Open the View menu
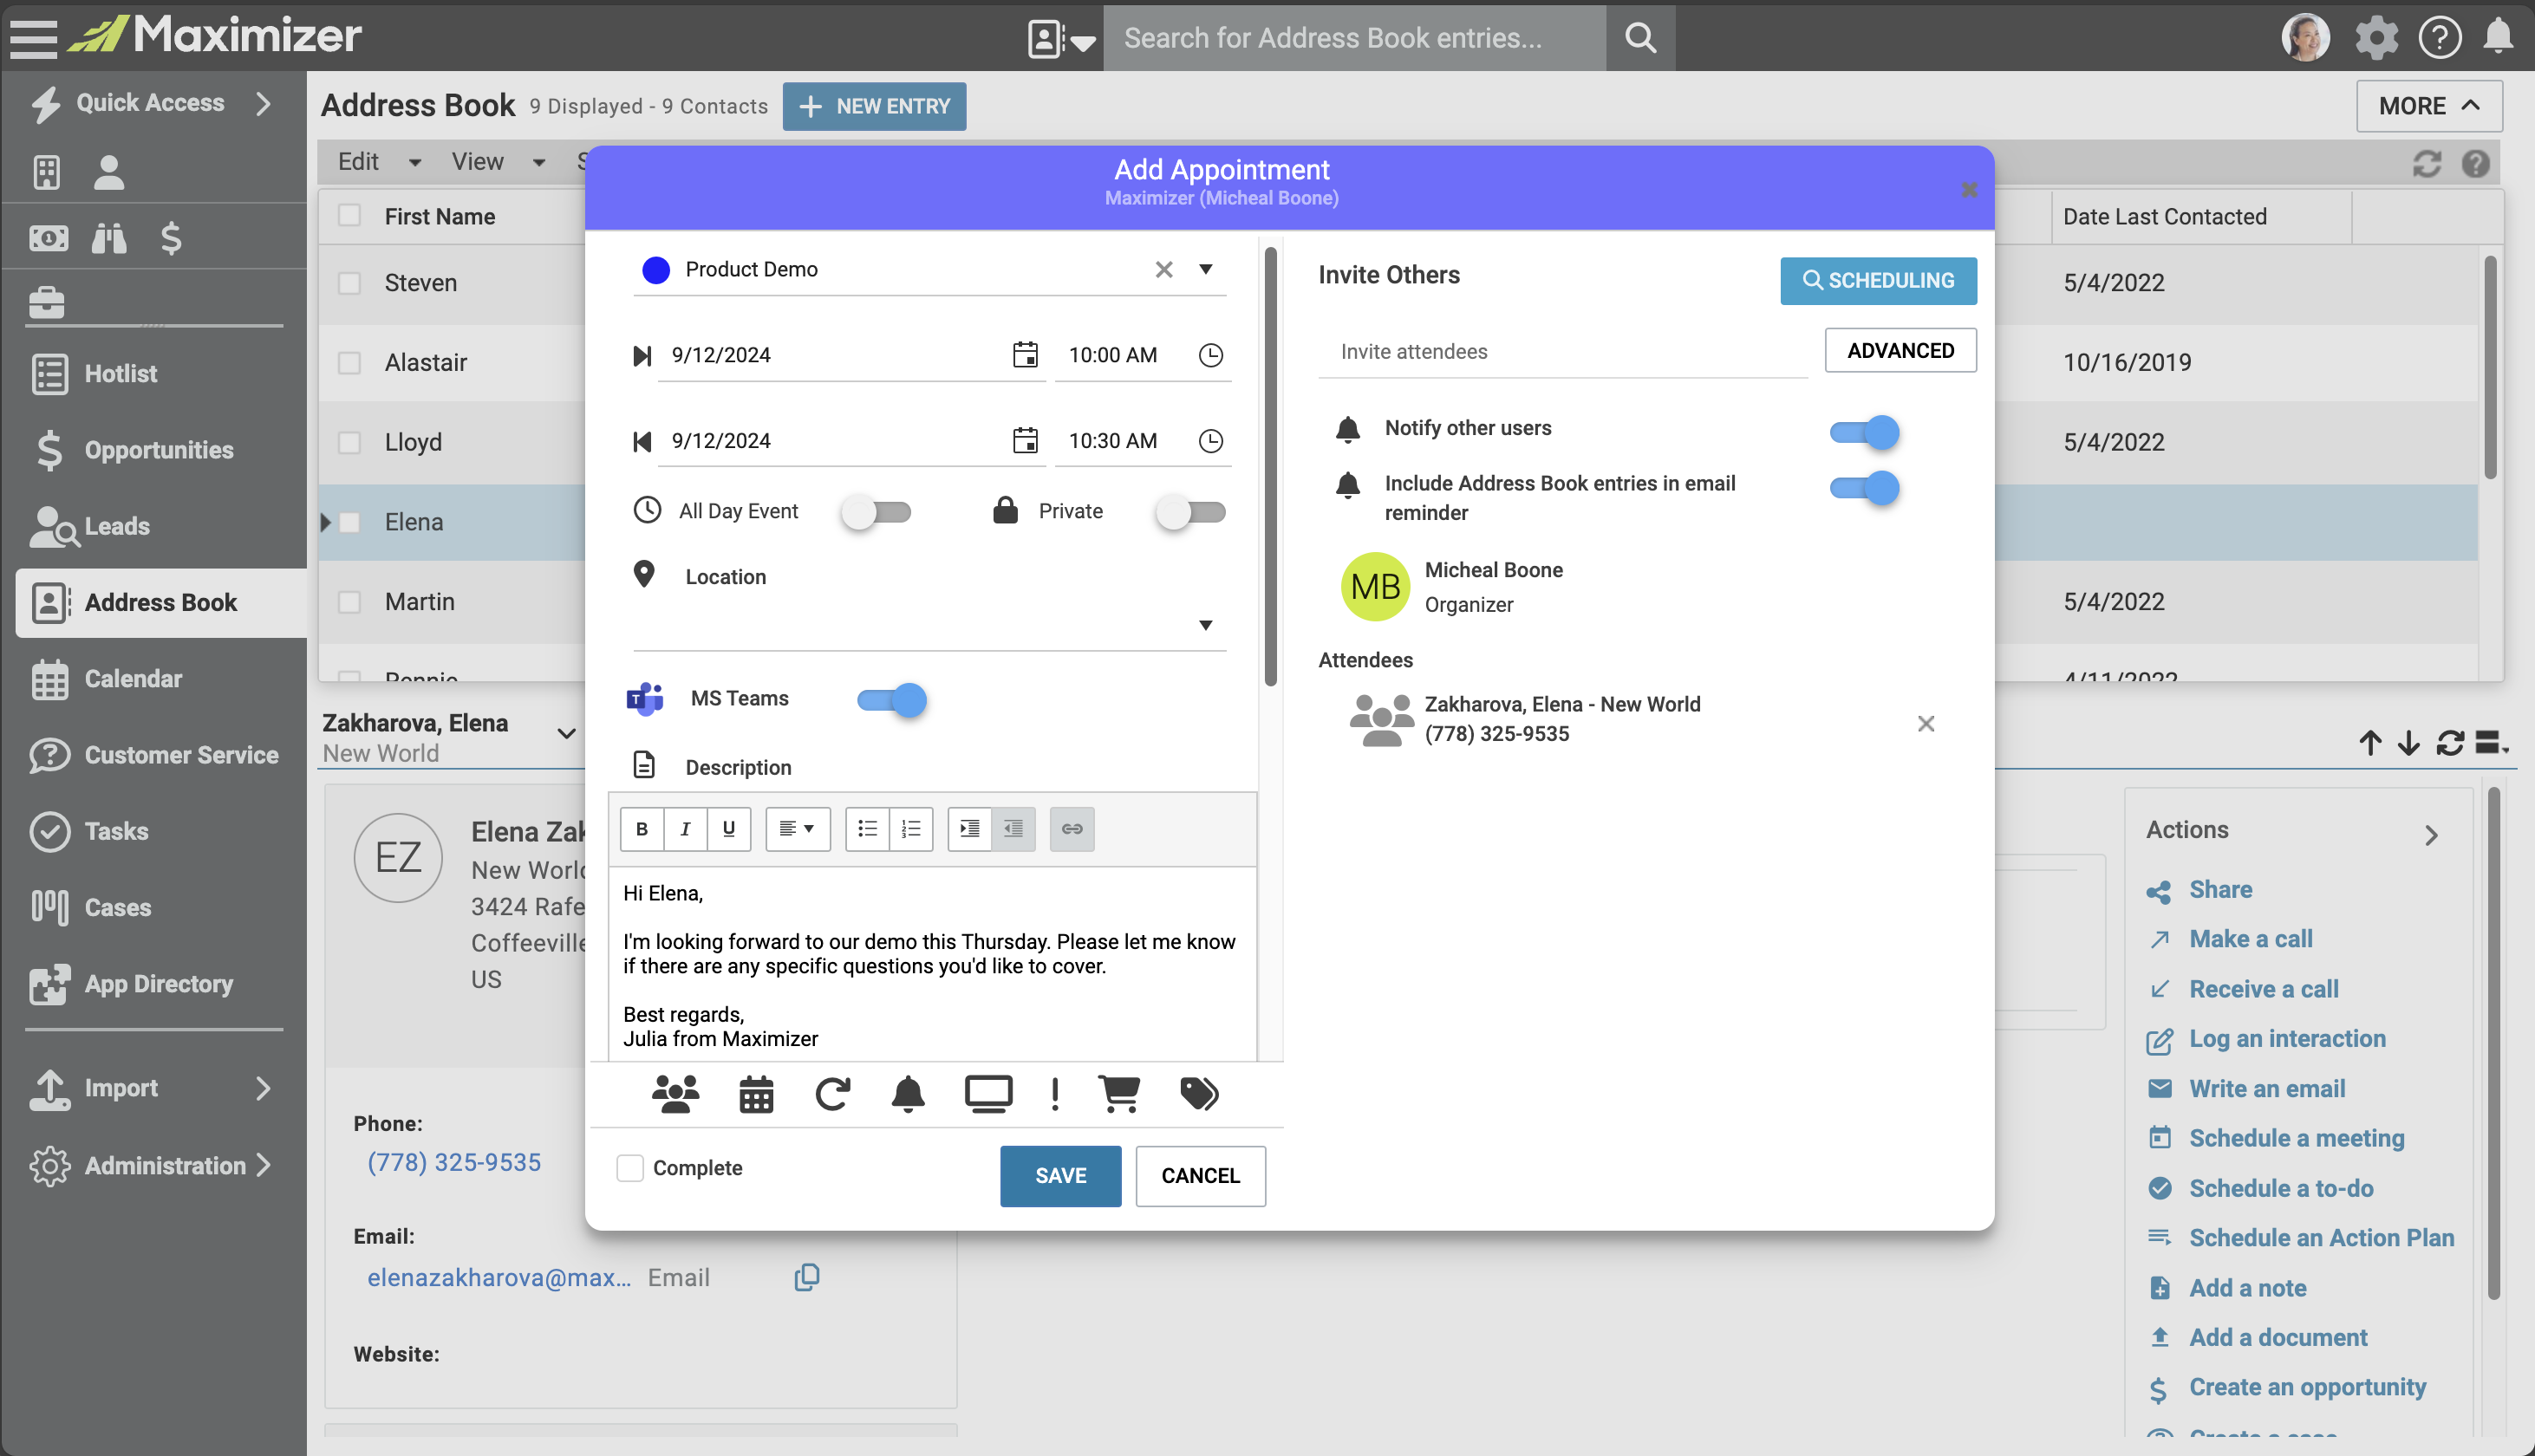 click(498, 162)
